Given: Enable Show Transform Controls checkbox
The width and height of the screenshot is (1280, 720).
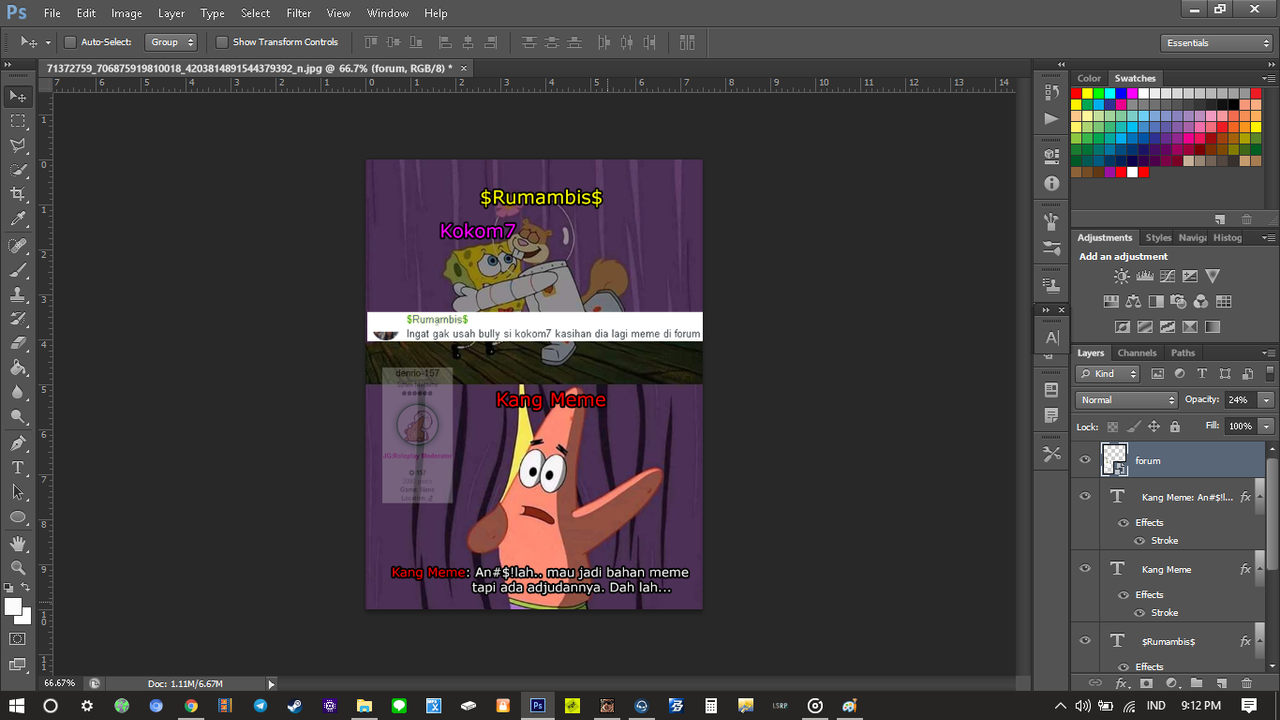Looking at the screenshot, I should click(222, 43).
